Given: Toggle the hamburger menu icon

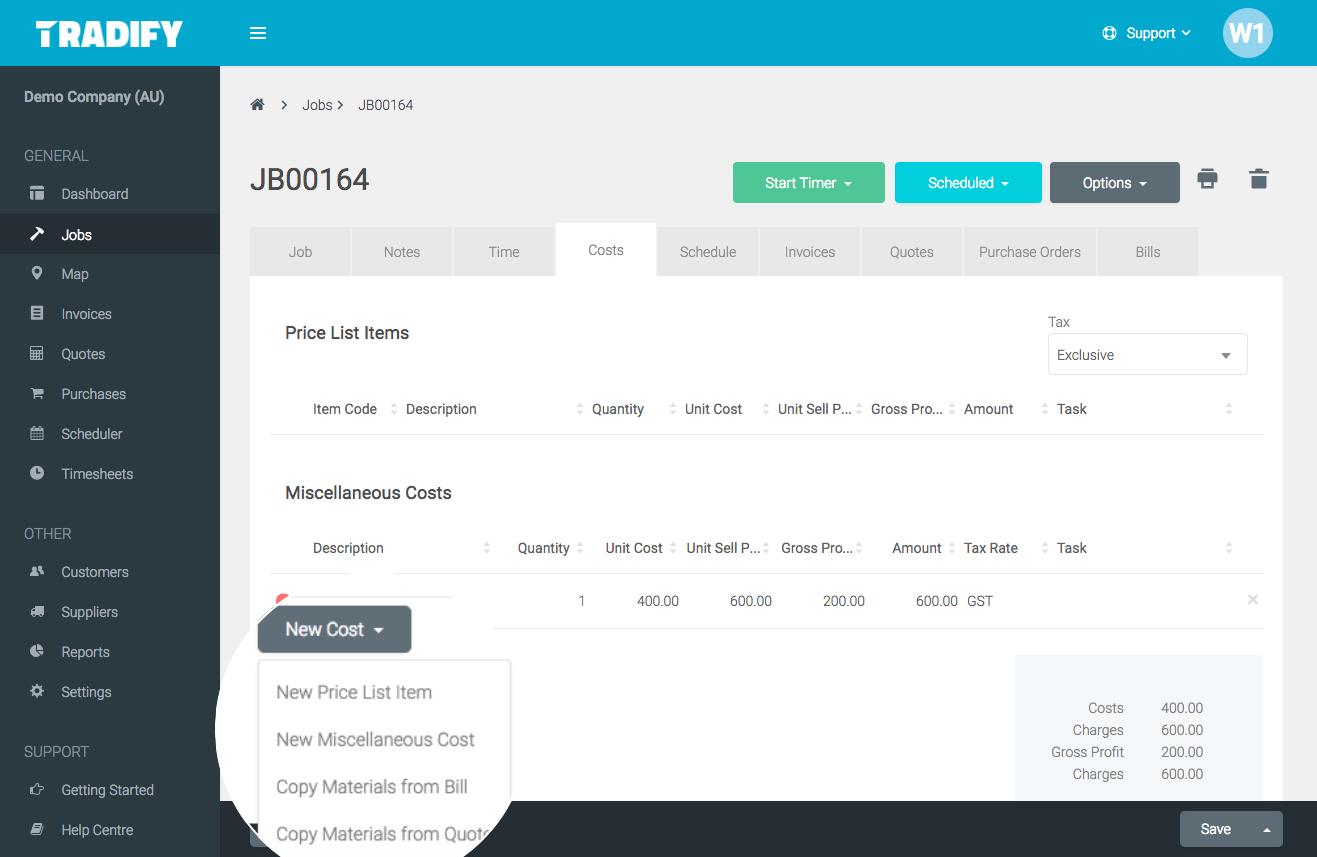Looking at the screenshot, I should pos(258,33).
